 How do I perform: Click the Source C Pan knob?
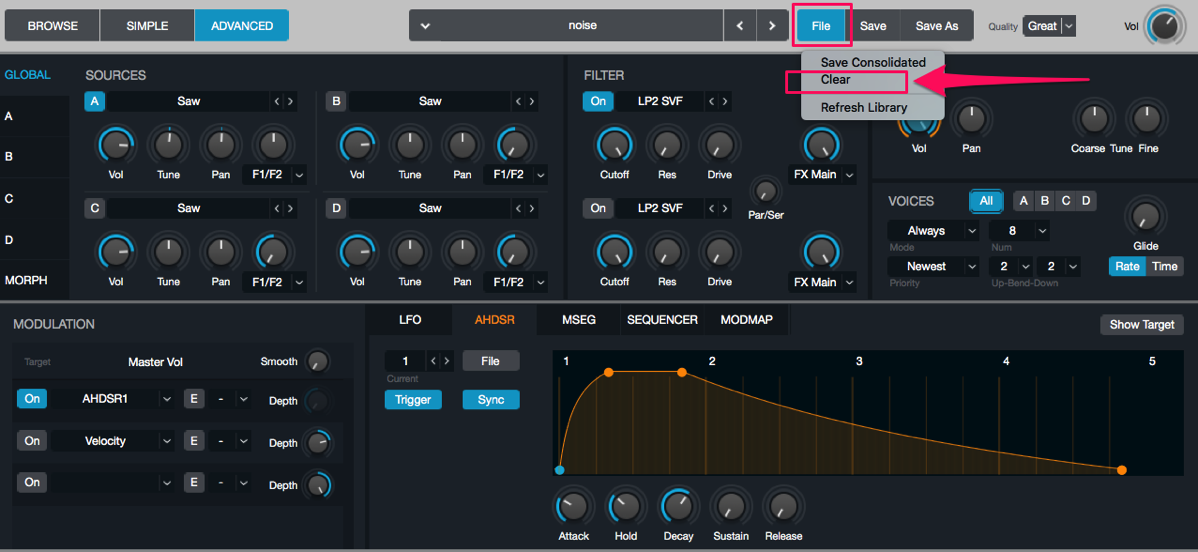pyautogui.click(x=221, y=251)
